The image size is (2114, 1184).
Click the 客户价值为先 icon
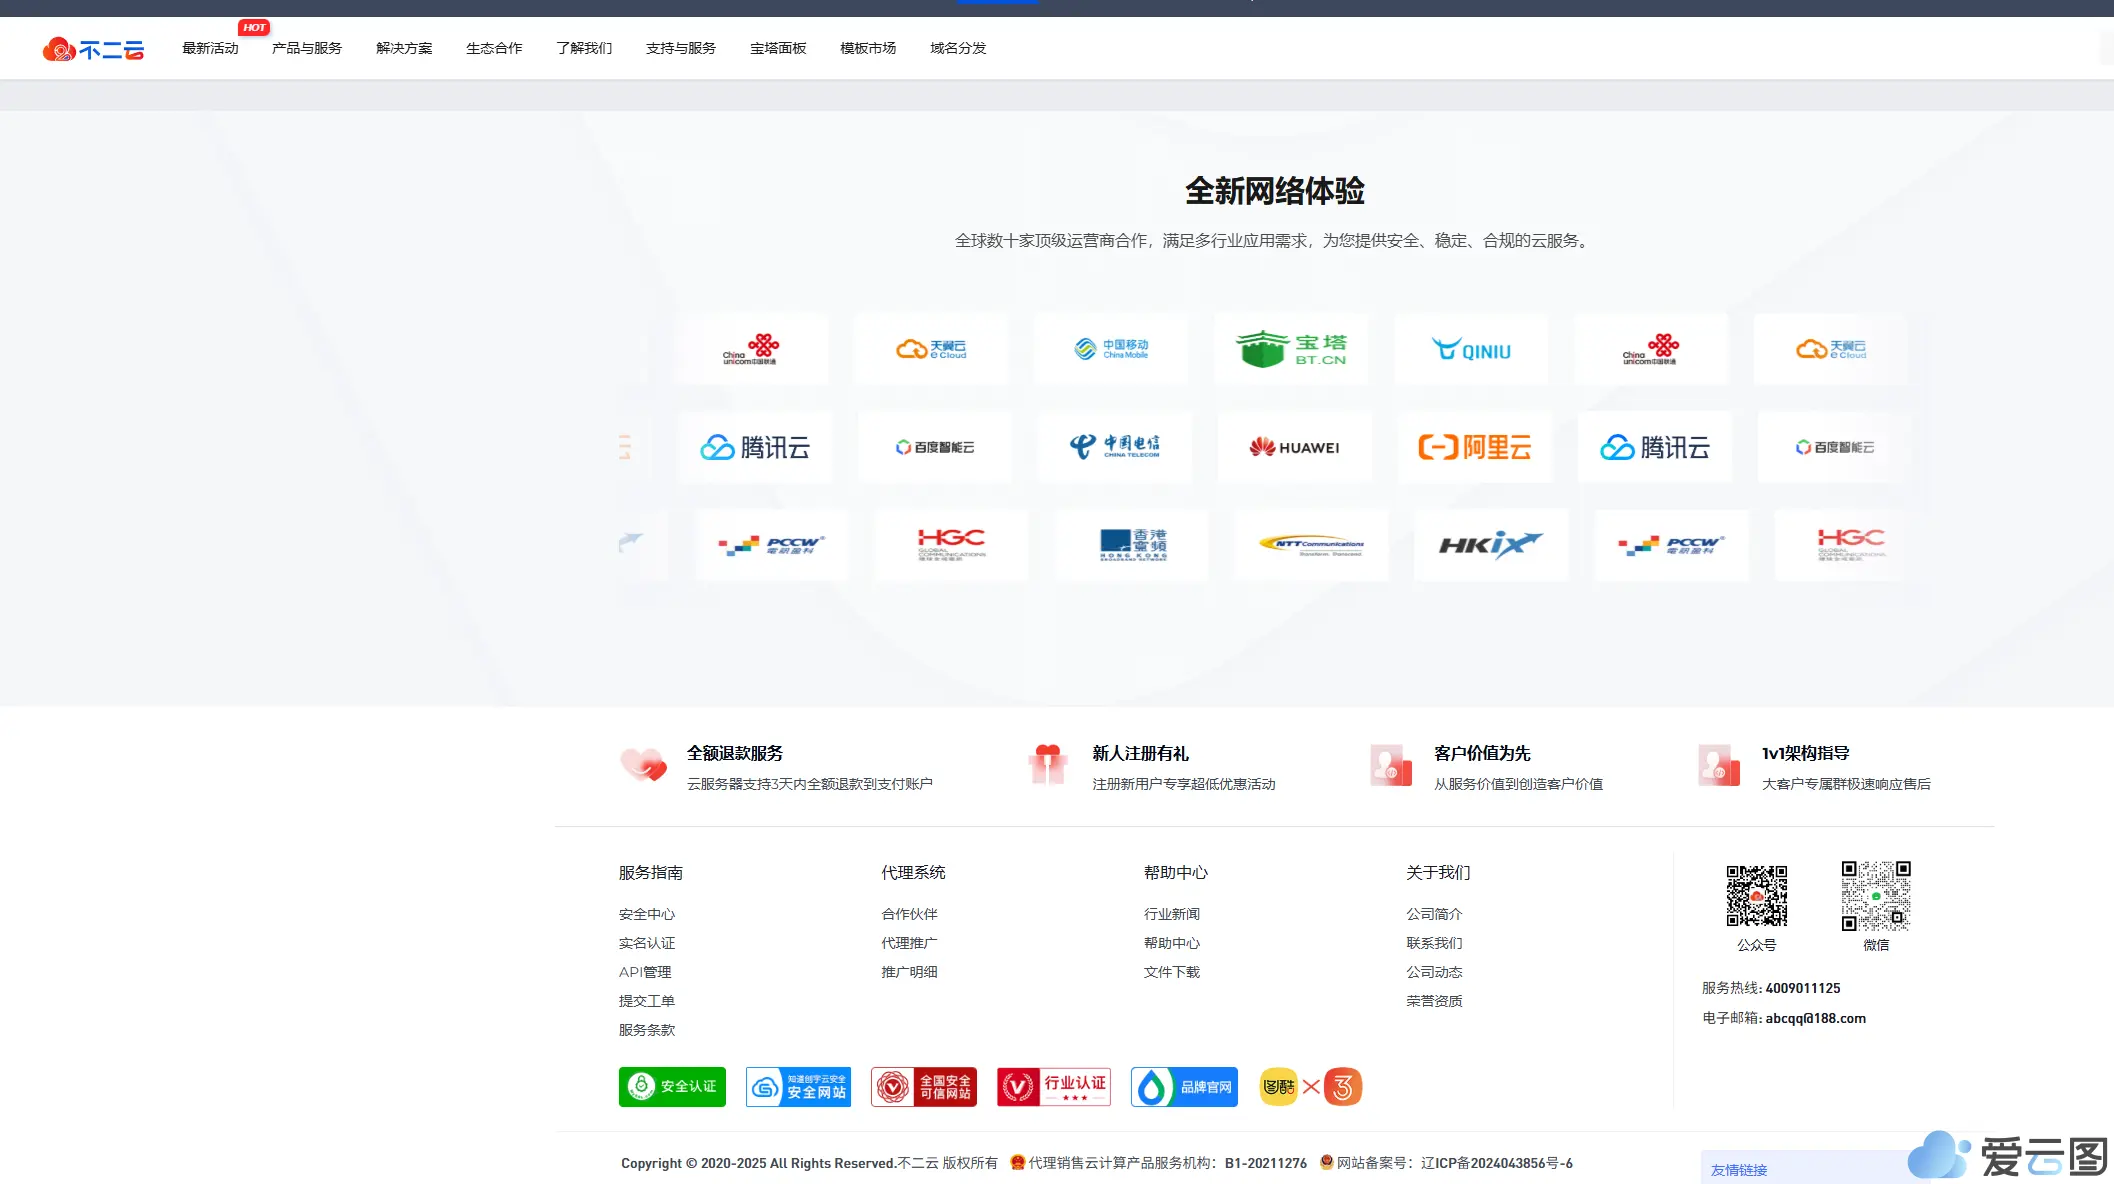pos(1391,766)
